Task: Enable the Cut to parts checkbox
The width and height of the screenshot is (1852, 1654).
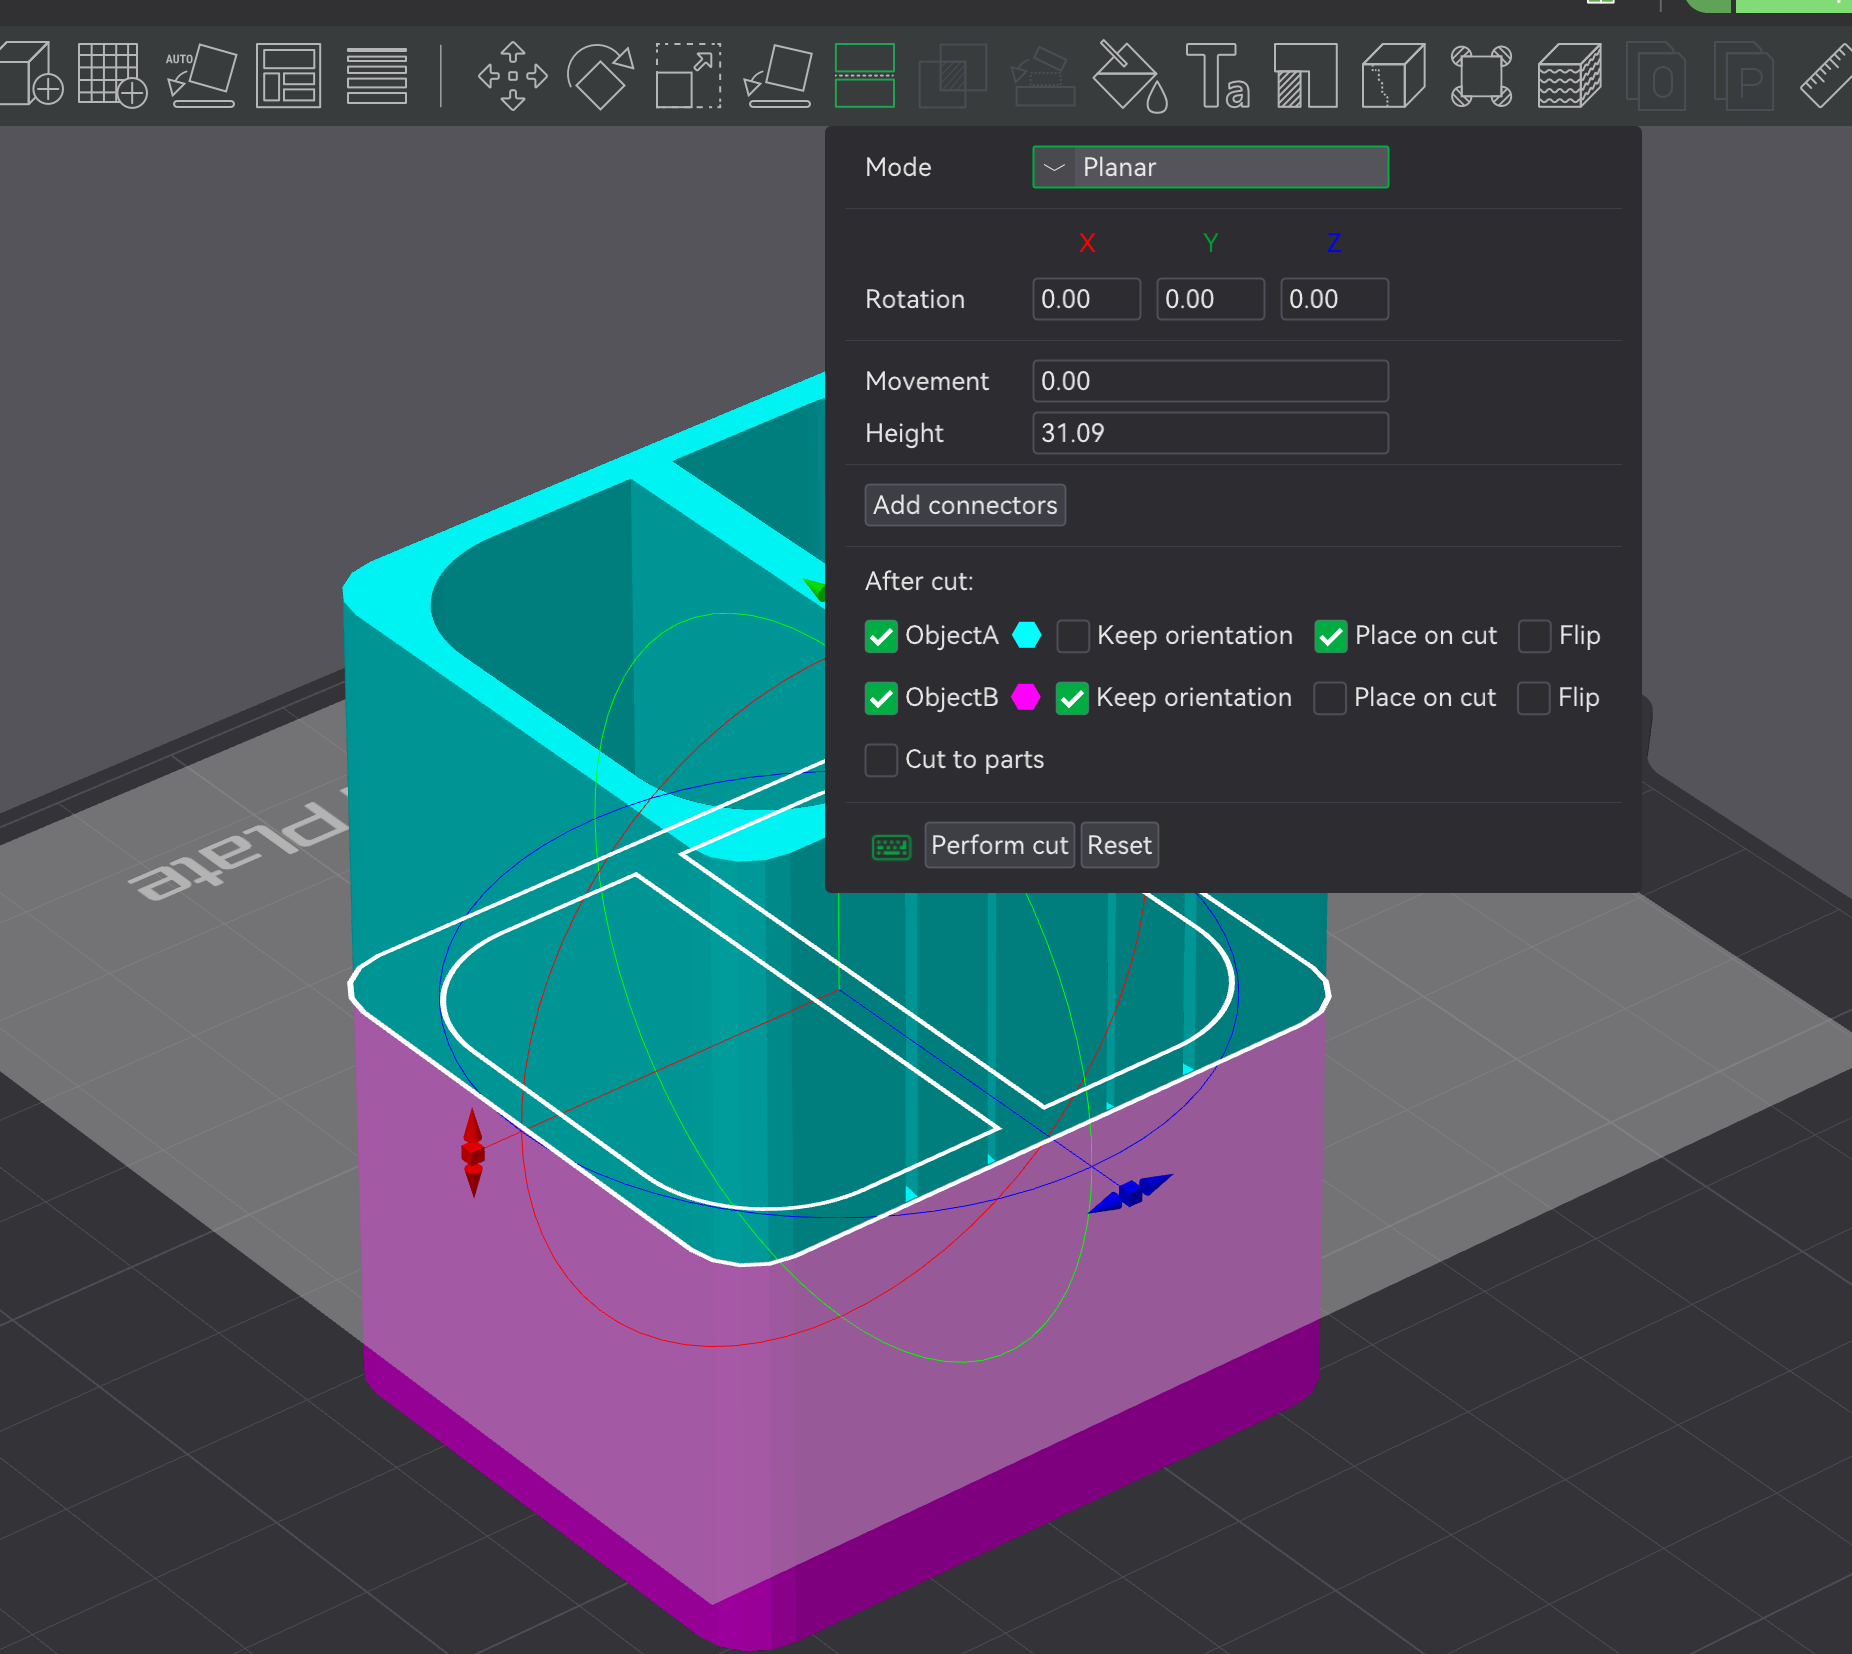Action: [x=881, y=760]
